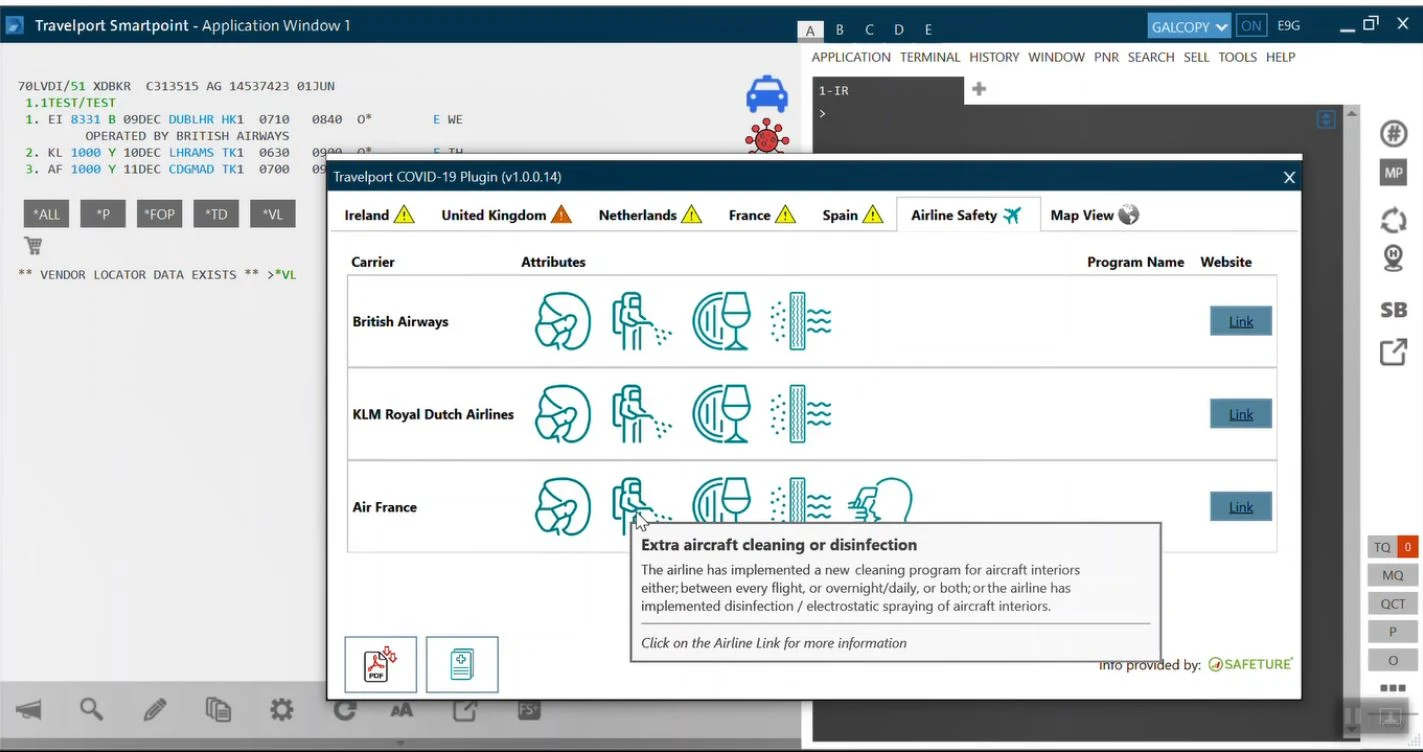Image resolution: width=1423 pixels, height=752 pixels.
Task: Open the red COVID virus plugin icon
Action: point(767,137)
